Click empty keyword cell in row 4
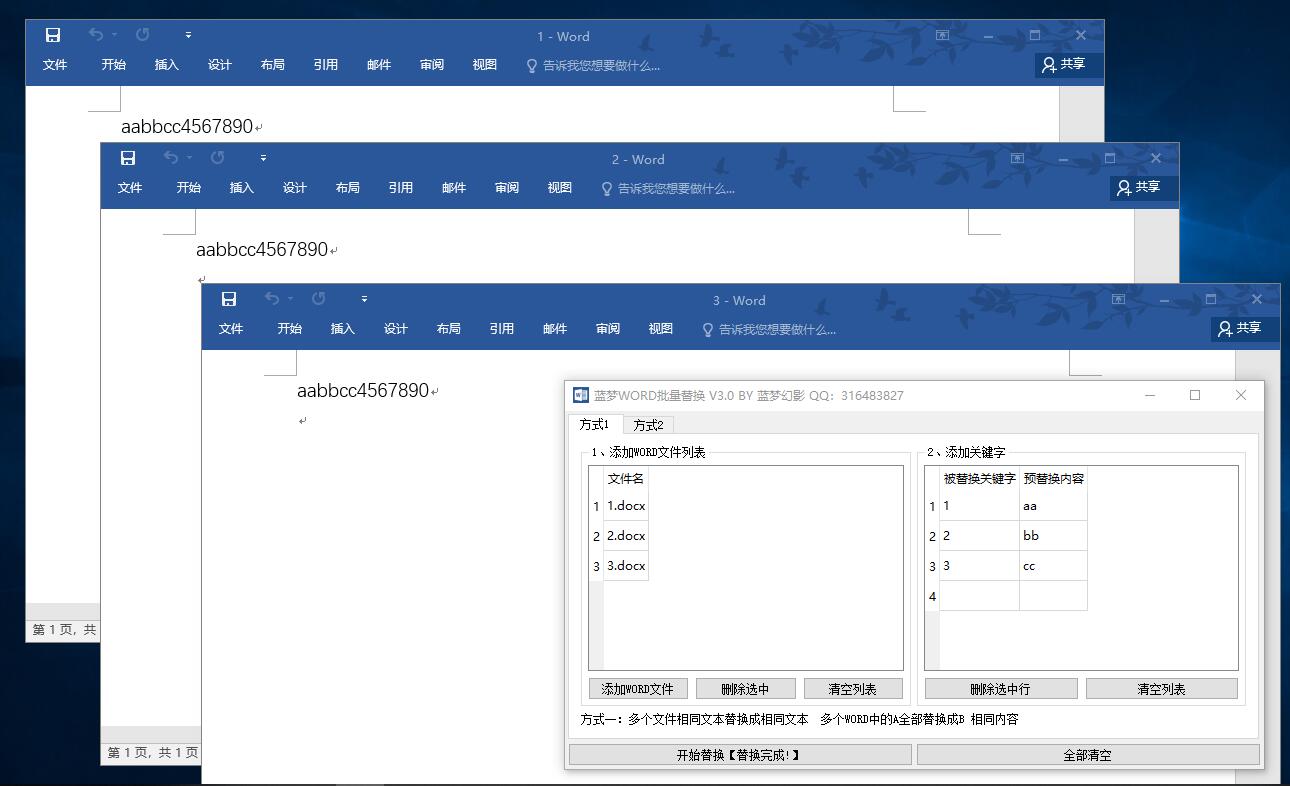 pos(979,596)
